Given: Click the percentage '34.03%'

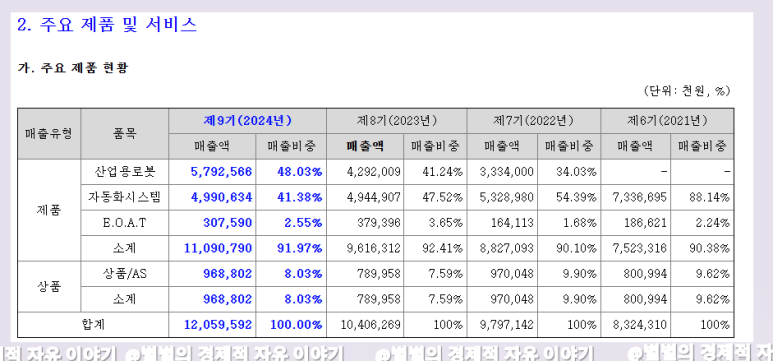Looking at the screenshot, I should pos(576,172).
